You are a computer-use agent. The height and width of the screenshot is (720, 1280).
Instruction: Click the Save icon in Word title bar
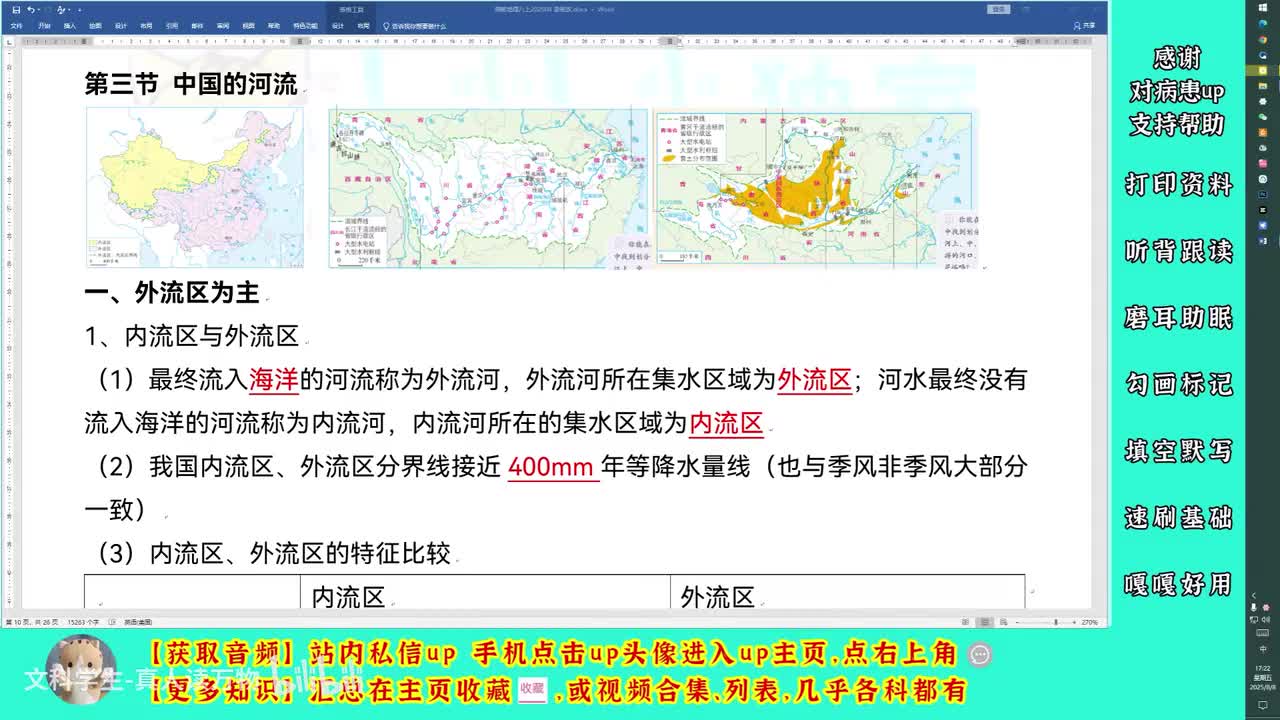click(16, 9)
